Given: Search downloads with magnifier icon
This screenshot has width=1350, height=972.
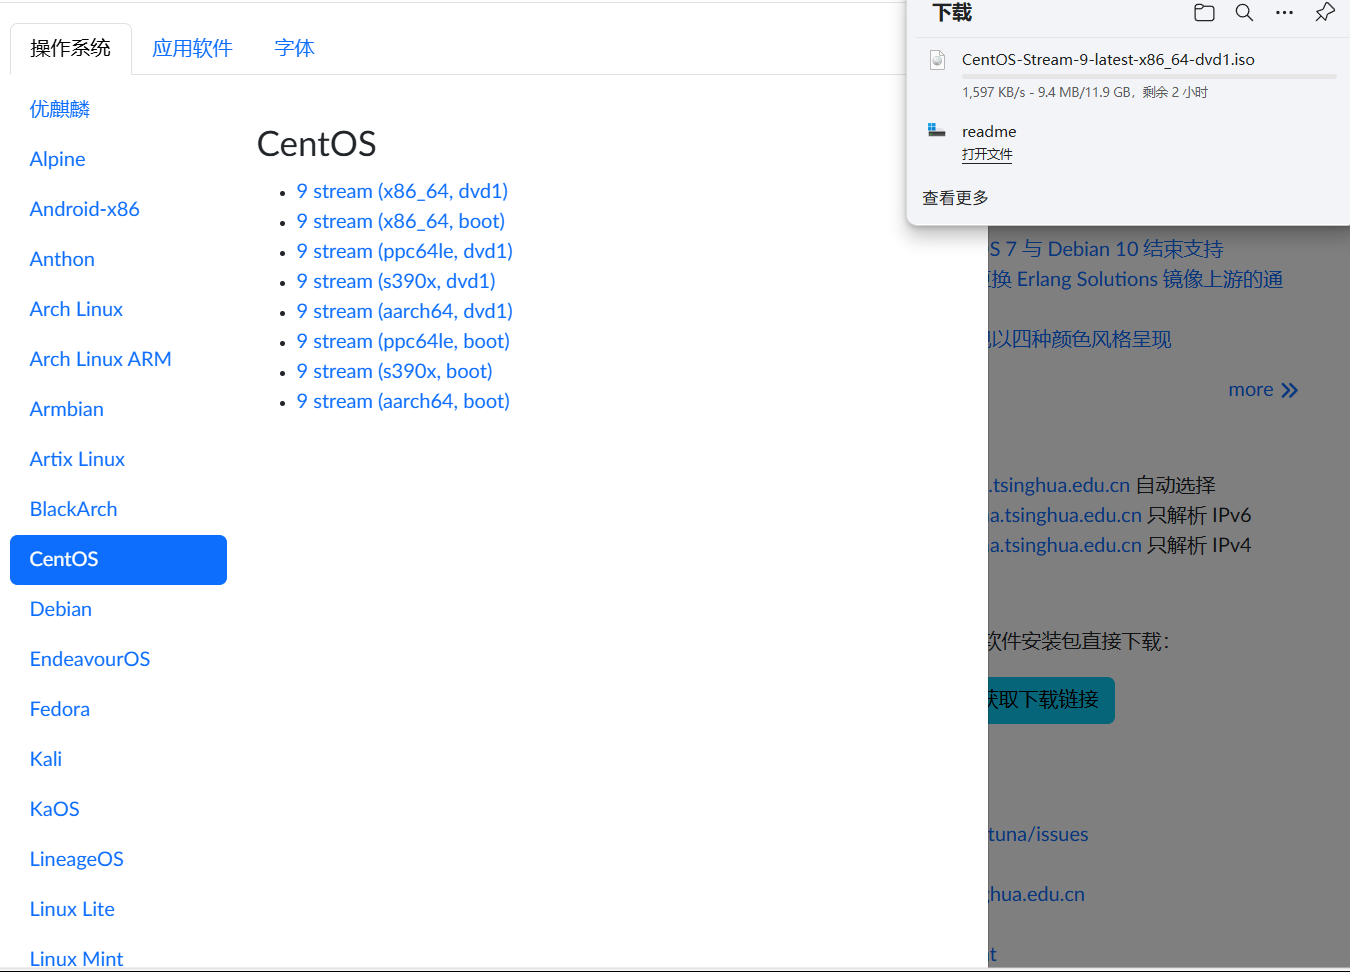Looking at the screenshot, I should point(1244,13).
